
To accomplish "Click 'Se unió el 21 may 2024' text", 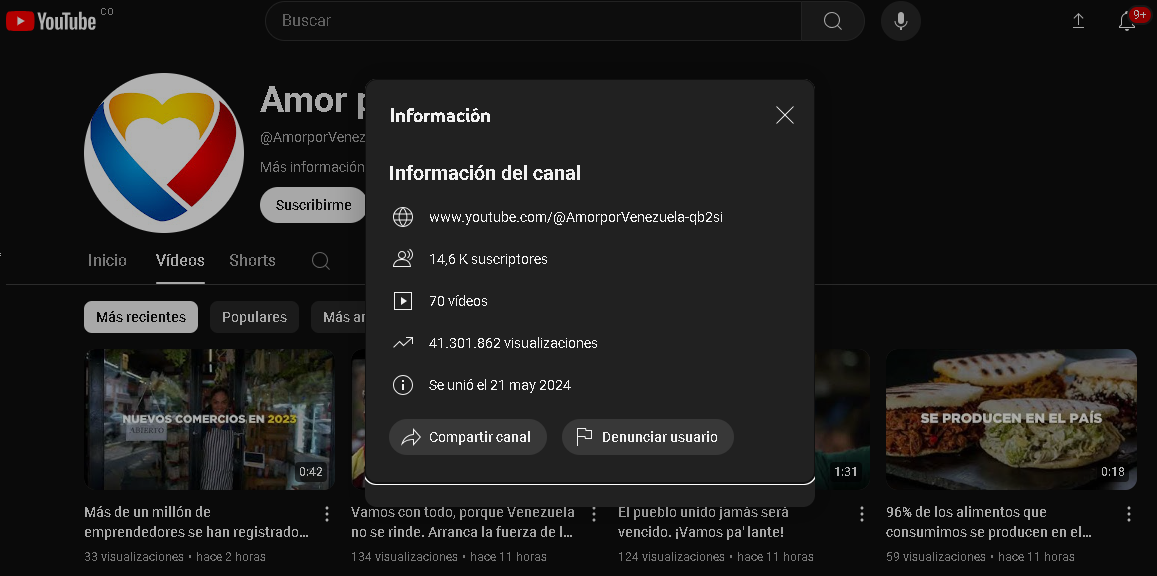I will [500, 385].
